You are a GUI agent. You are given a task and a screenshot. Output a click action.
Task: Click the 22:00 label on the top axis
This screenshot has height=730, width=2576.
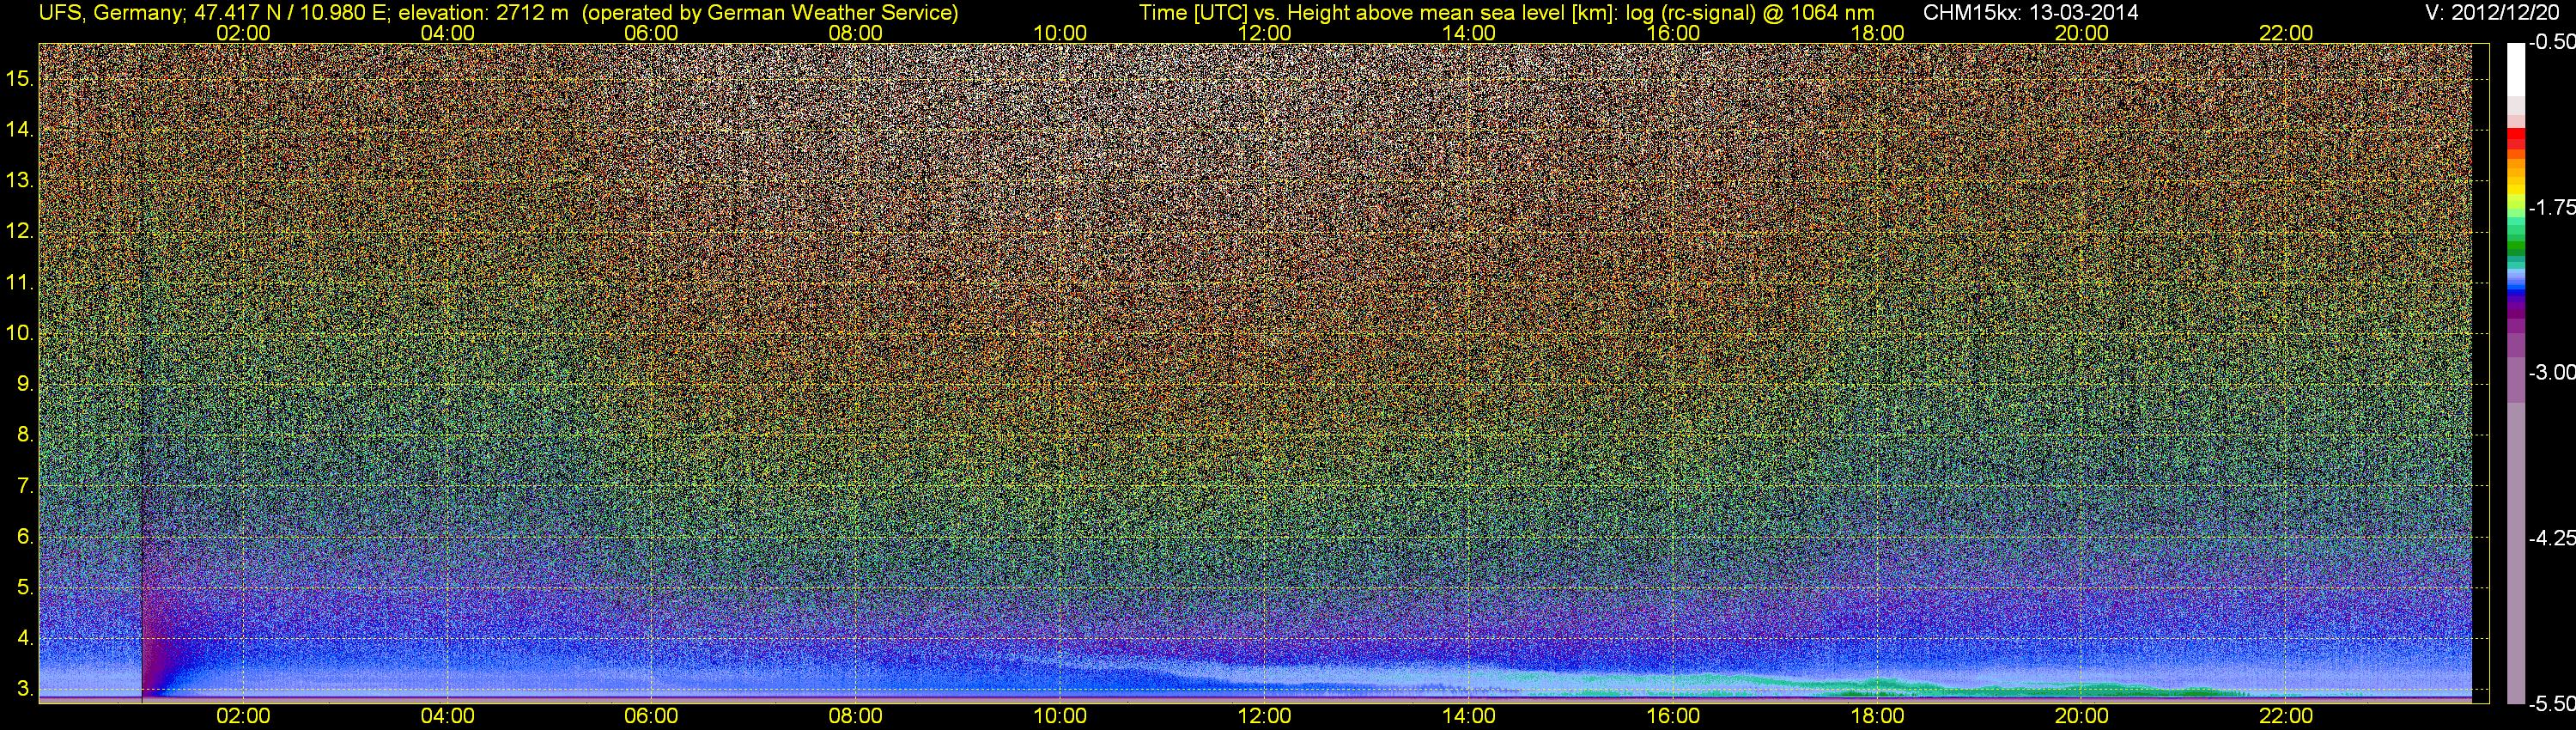[x=2286, y=33]
